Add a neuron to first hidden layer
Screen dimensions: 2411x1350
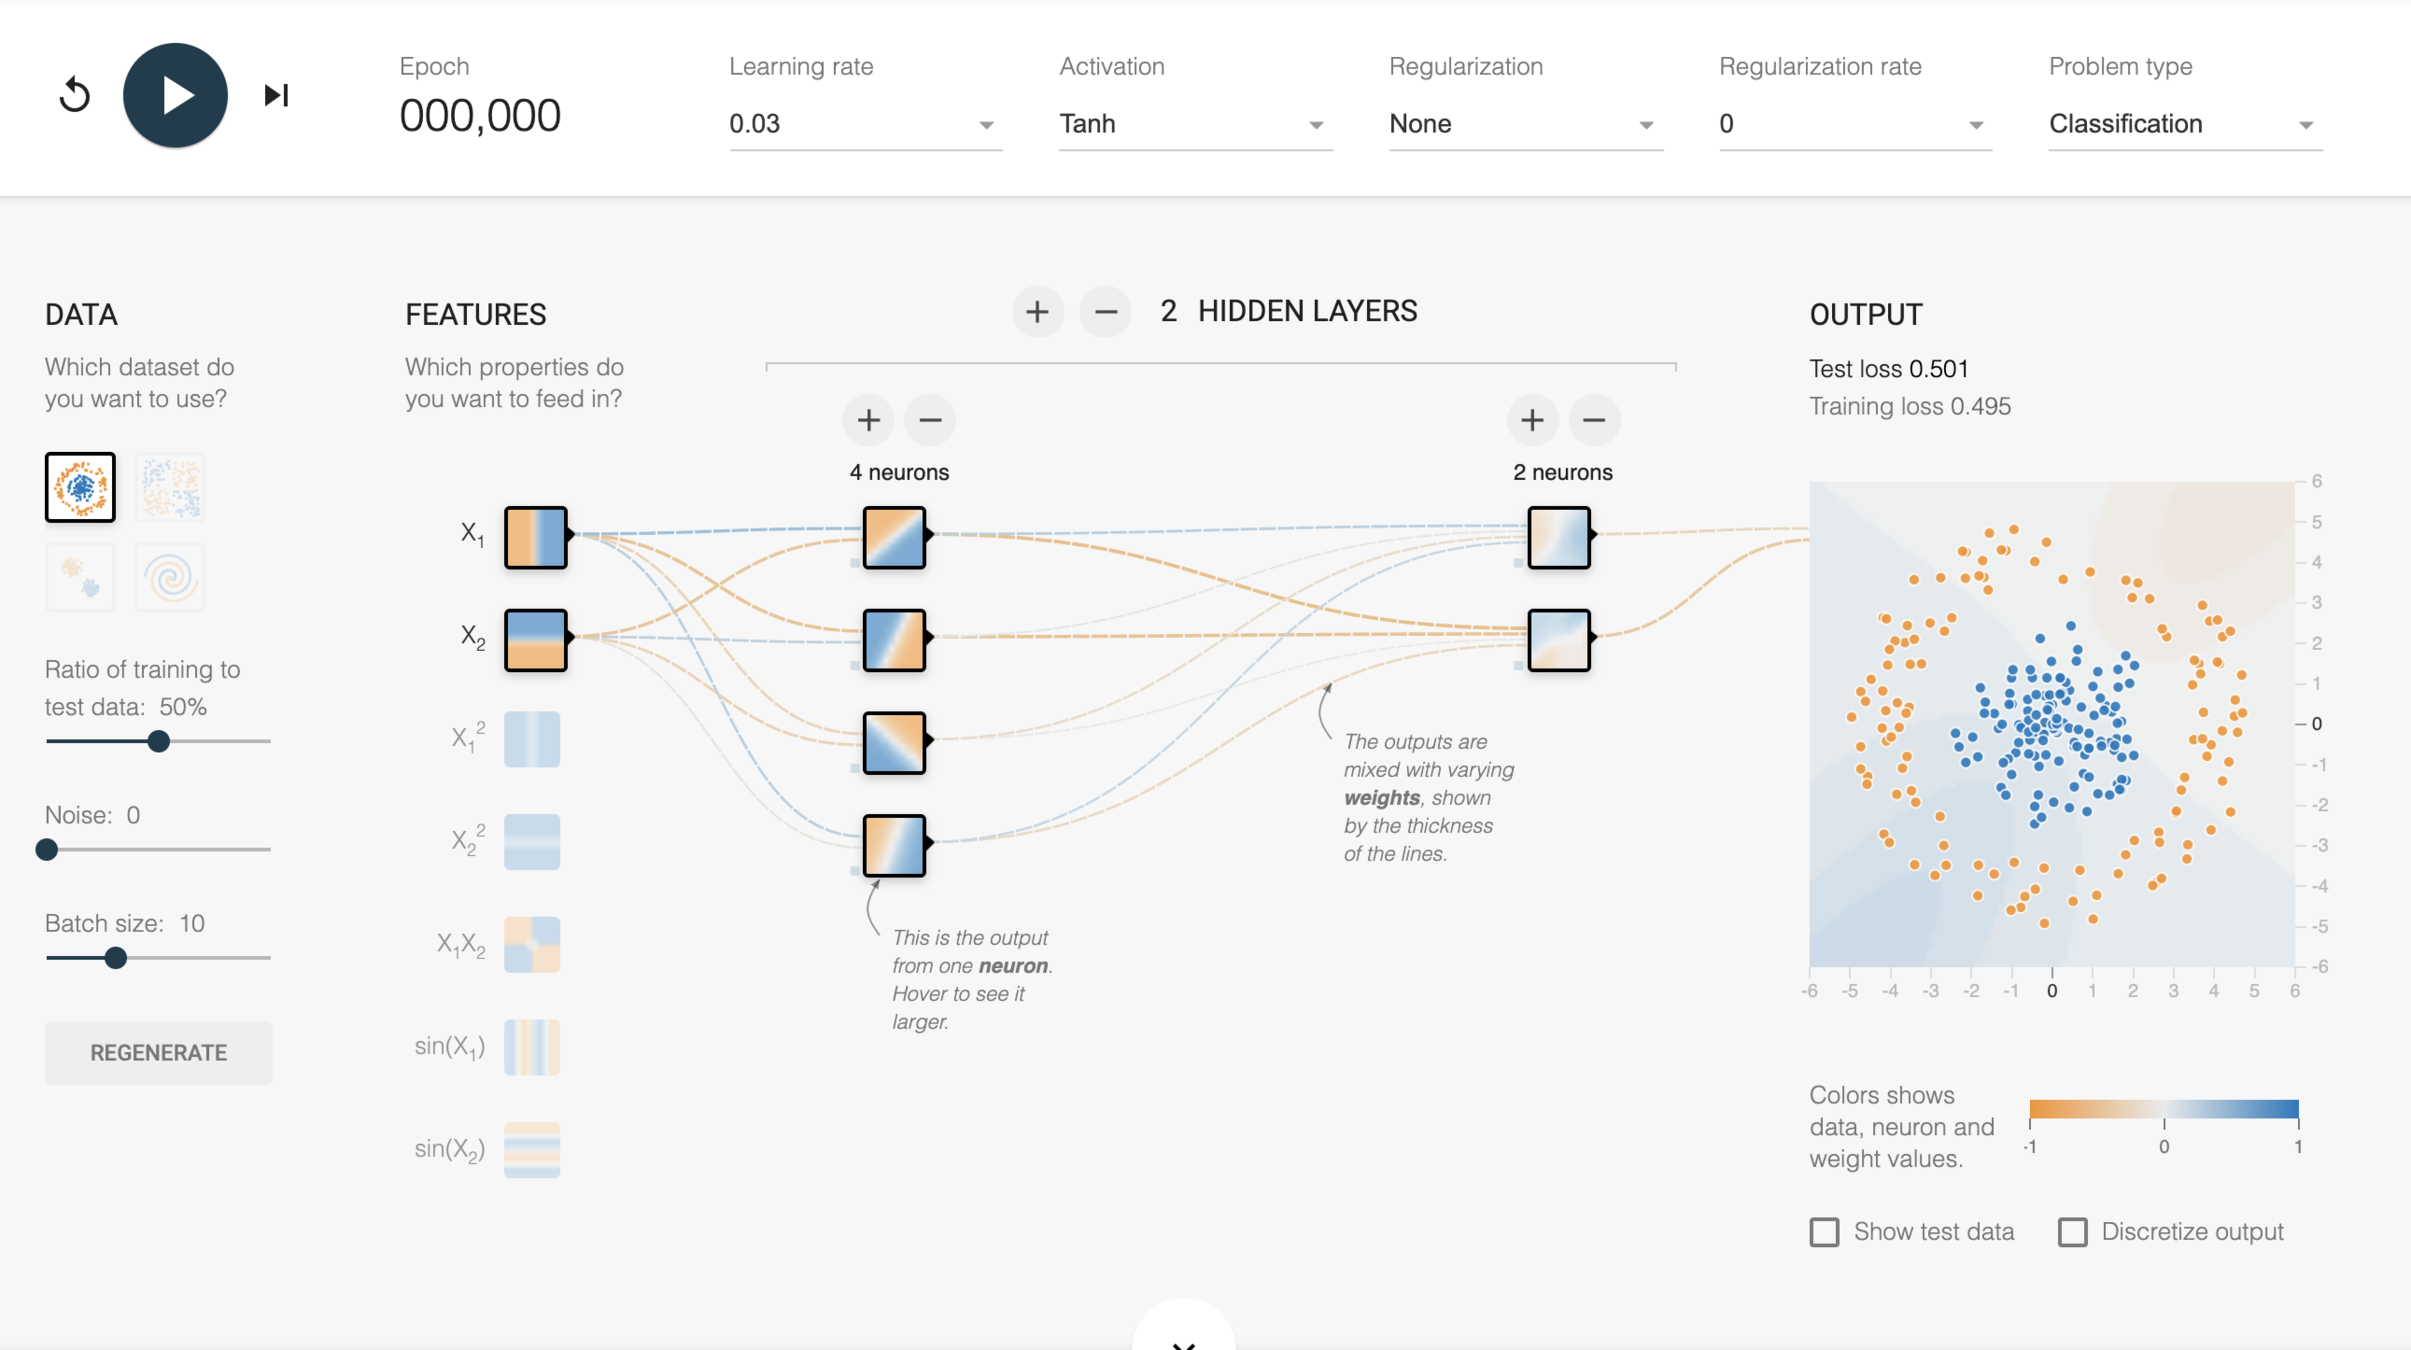tap(868, 420)
